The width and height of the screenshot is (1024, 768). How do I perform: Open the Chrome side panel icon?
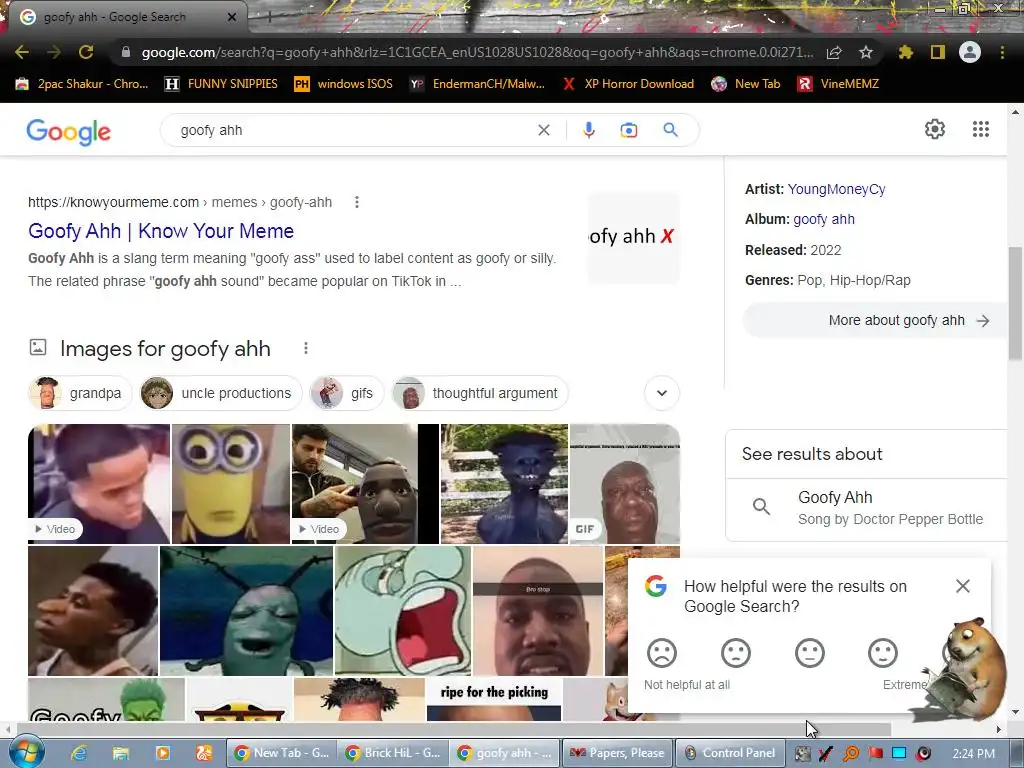(938, 52)
